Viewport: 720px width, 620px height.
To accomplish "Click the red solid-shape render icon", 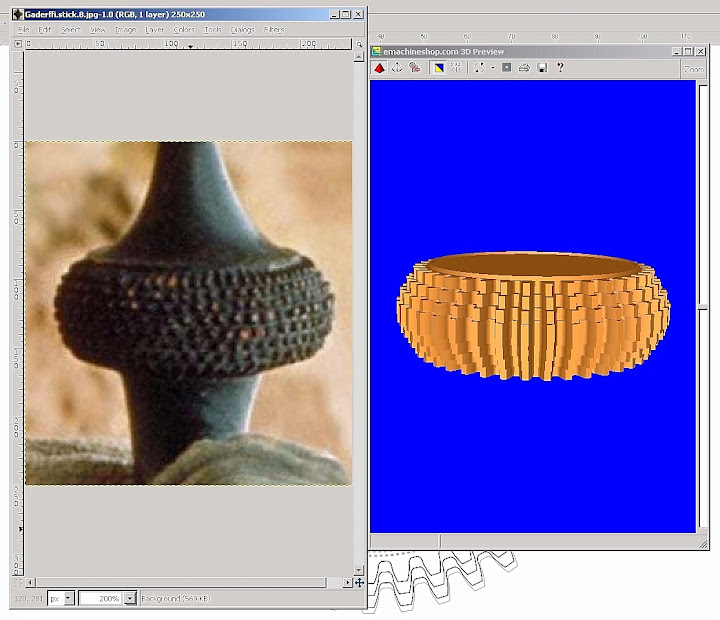I will (x=379, y=68).
